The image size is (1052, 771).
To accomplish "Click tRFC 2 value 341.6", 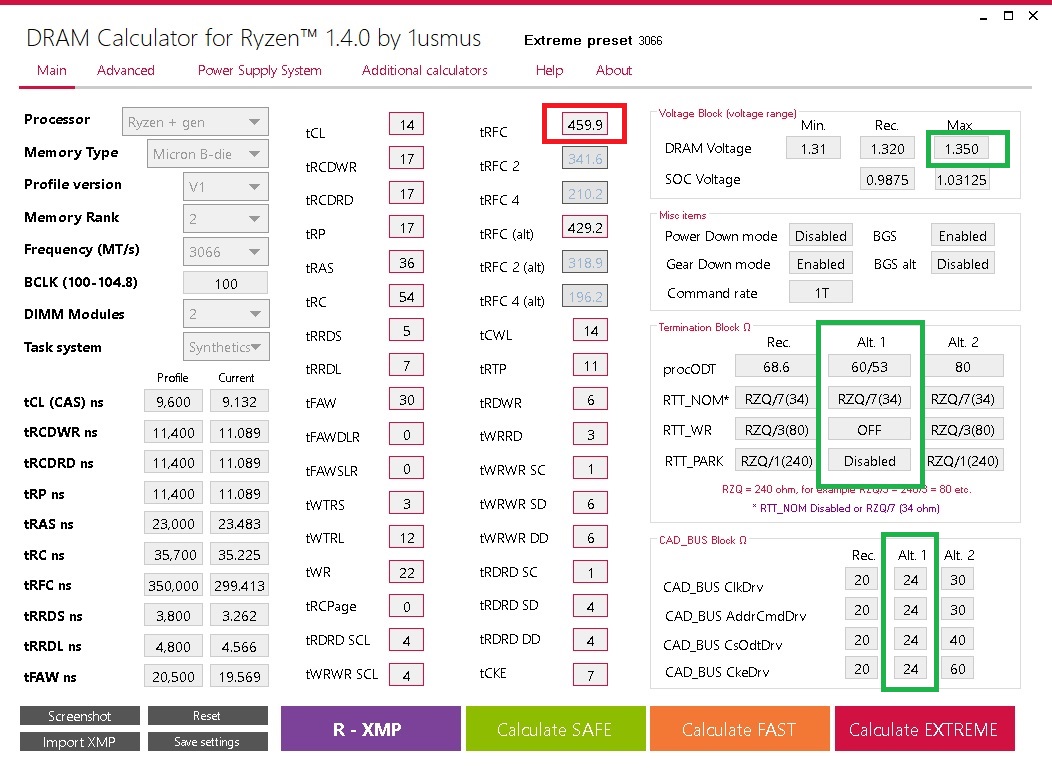I will point(585,158).
